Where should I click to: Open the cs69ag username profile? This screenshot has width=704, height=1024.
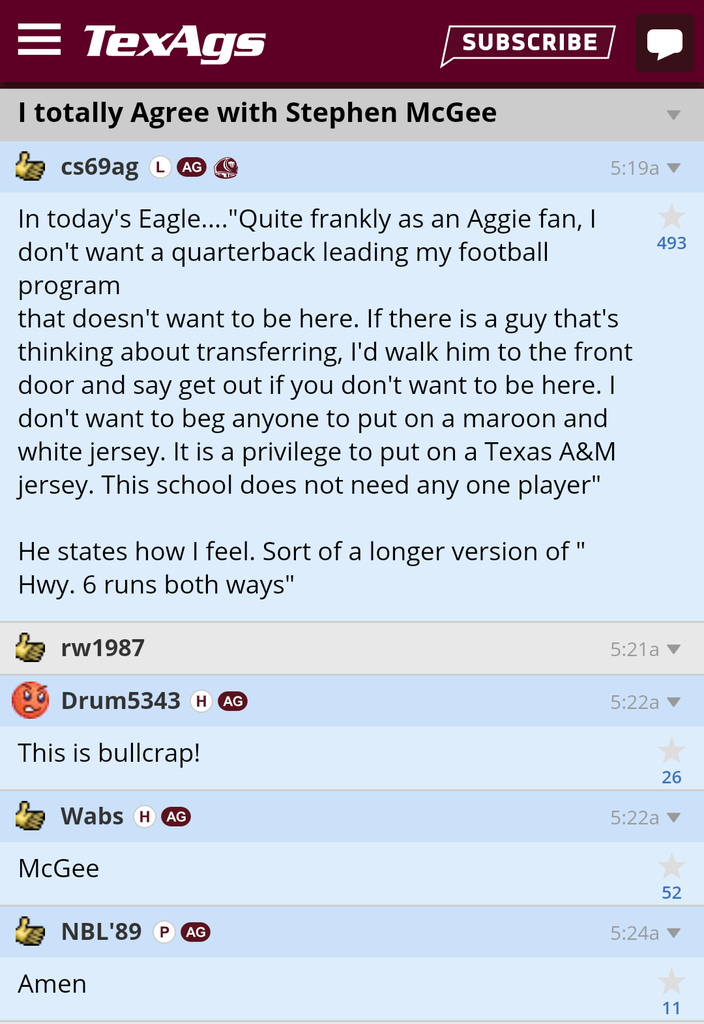click(x=100, y=167)
